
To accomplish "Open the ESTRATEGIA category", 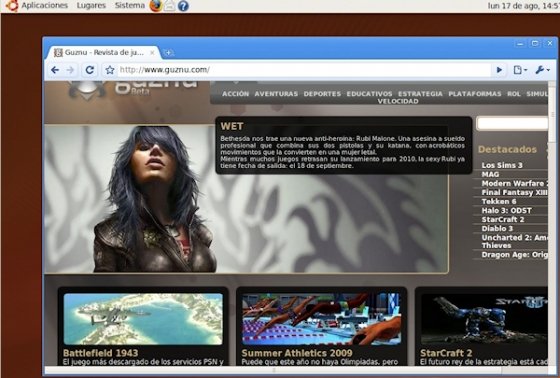I will pyautogui.click(x=420, y=94).
